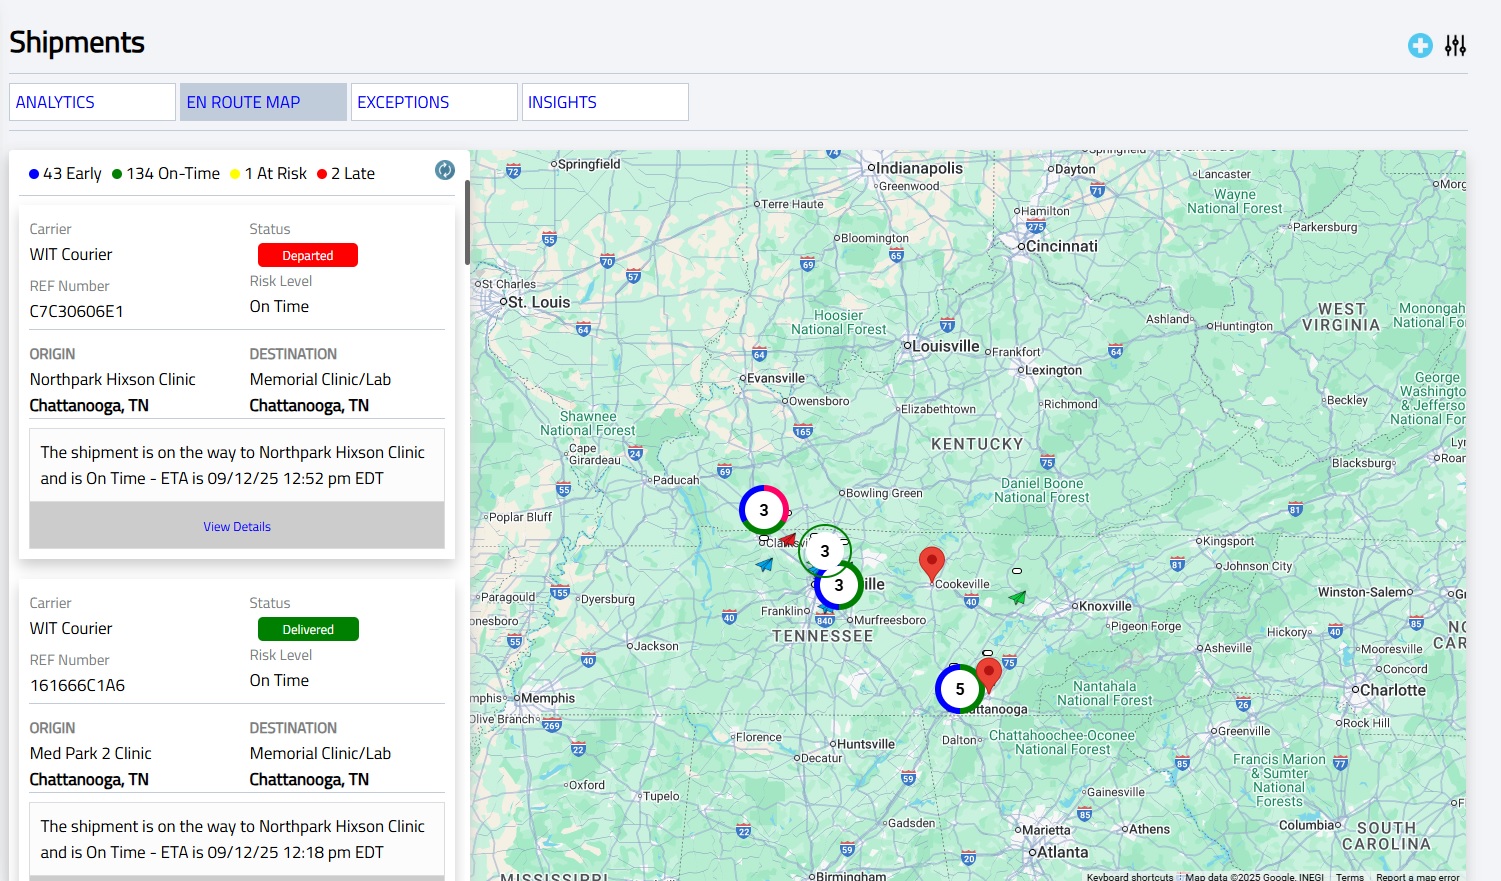Select the En Route Map tab
This screenshot has width=1501, height=881.
(x=263, y=102)
